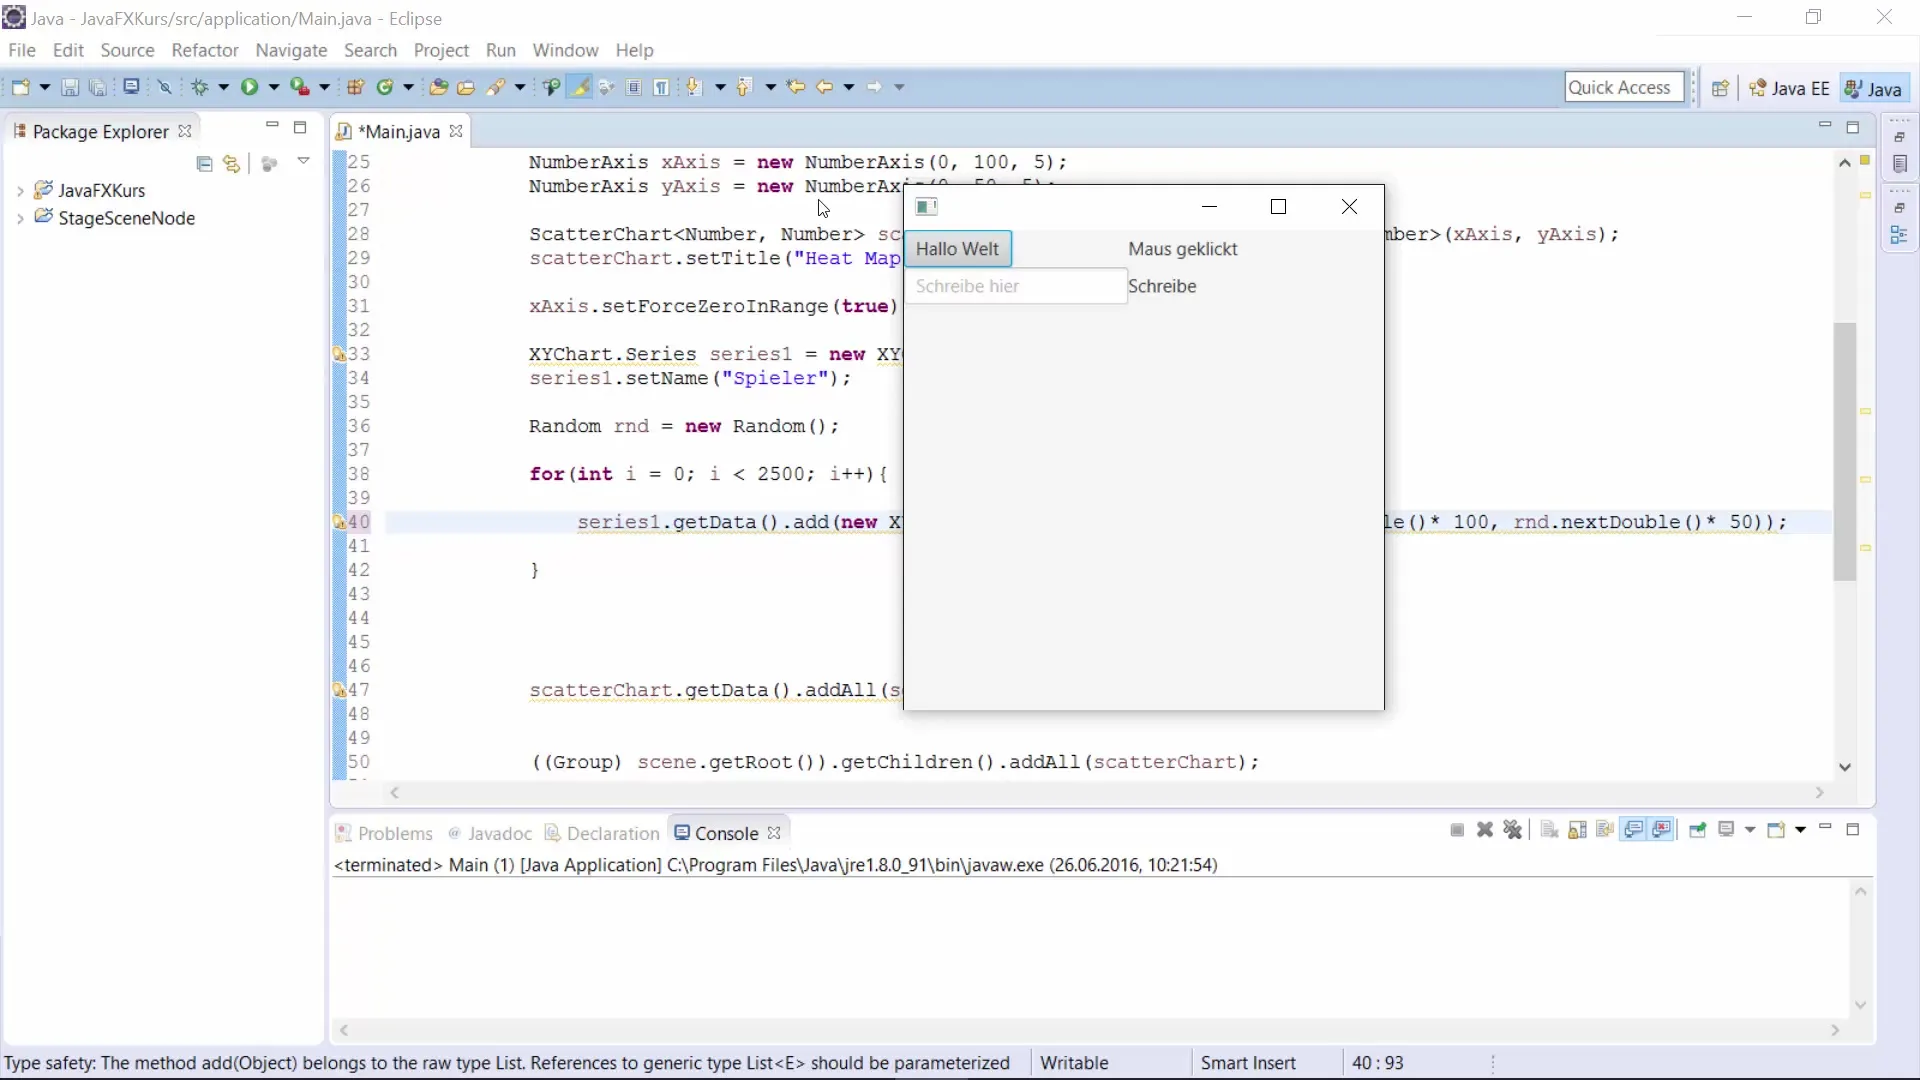Click the Remove Launch icon in Console
The height and width of the screenshot is (1080, 1920).
pyautogui.click(x=1485, y=830)
